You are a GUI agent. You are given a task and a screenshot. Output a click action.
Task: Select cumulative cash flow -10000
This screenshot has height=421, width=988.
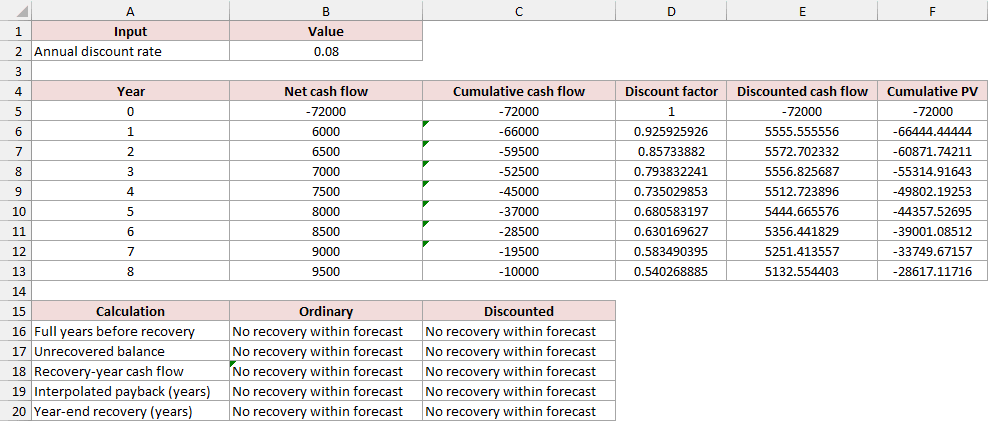[519, 272]
